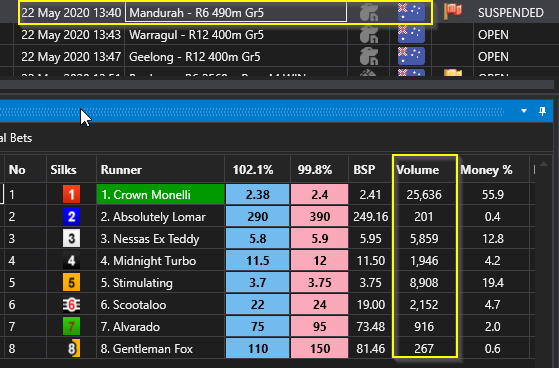Select the Geelong R12 400m Gr5 market
The image size is (559, 368).
(195, 57)
